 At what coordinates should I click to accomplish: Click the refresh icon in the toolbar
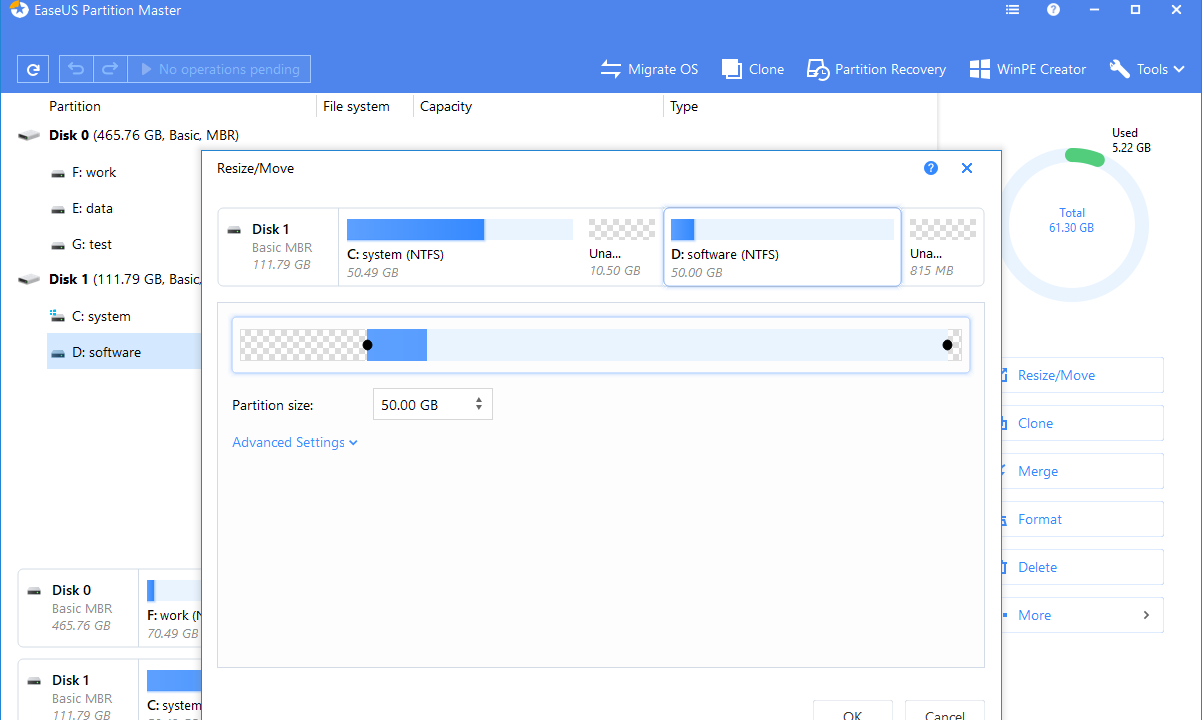(x=33, y=69)
